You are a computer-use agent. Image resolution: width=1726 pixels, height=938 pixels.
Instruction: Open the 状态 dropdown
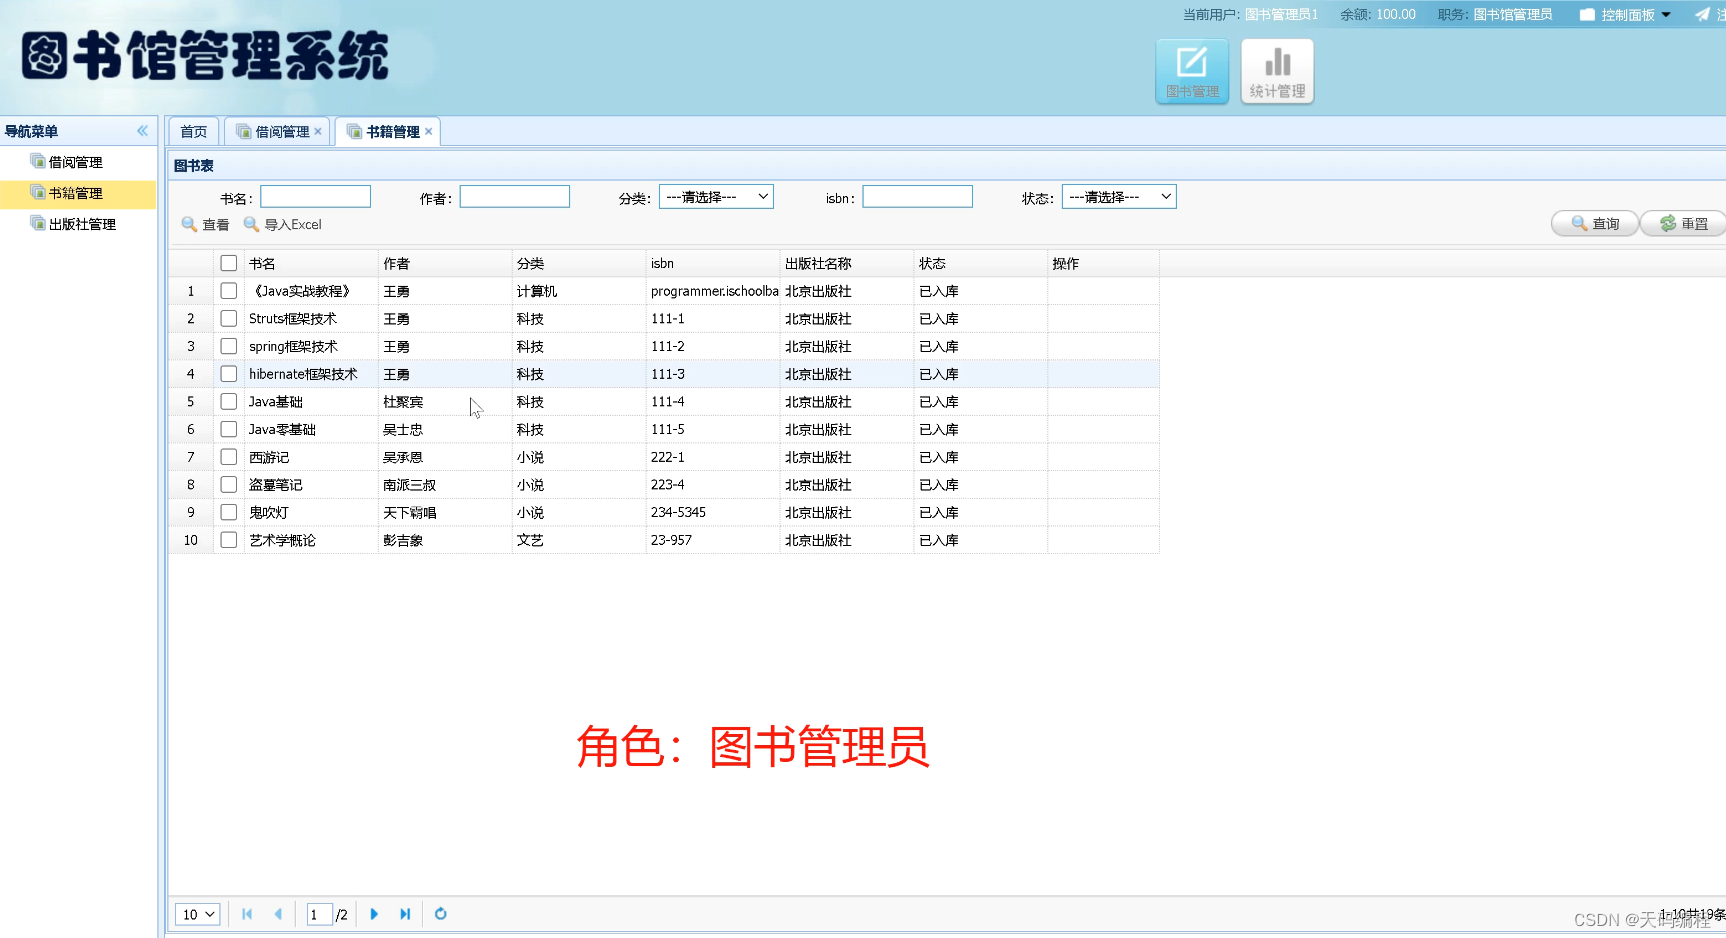[1119, 197]
